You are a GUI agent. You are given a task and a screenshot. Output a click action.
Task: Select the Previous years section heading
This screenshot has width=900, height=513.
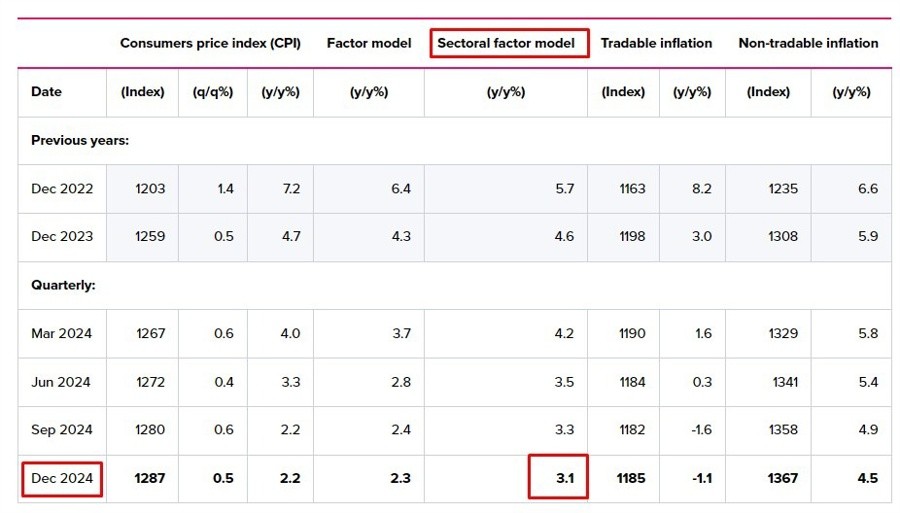click(x=80, y=141)
